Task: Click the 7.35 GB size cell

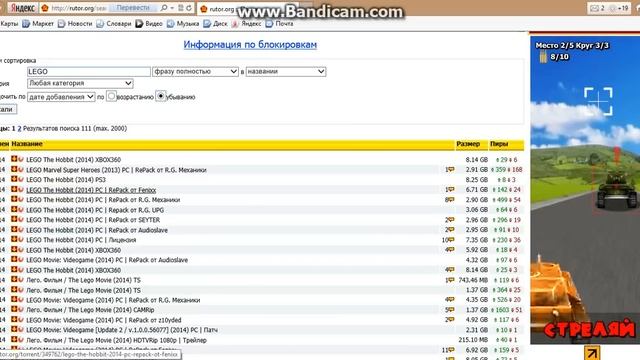Action: click(477, 240)
